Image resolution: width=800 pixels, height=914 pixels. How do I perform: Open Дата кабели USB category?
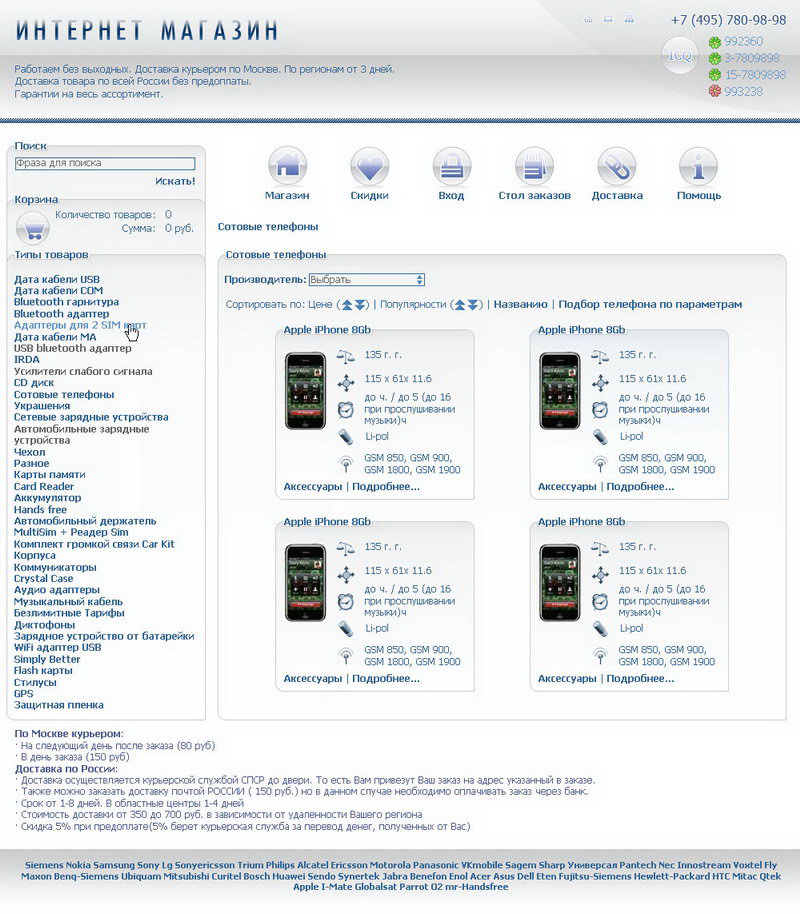(x=57, y=279)
